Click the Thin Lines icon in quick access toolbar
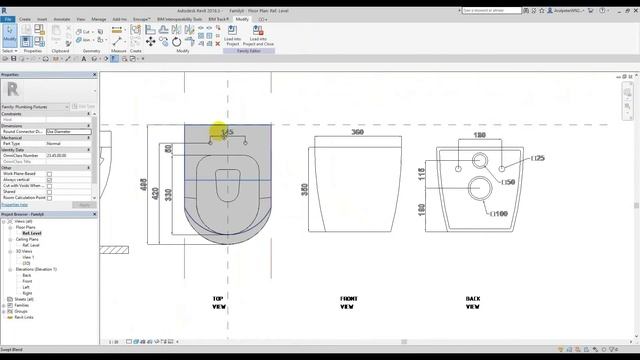 coord(115,59)
